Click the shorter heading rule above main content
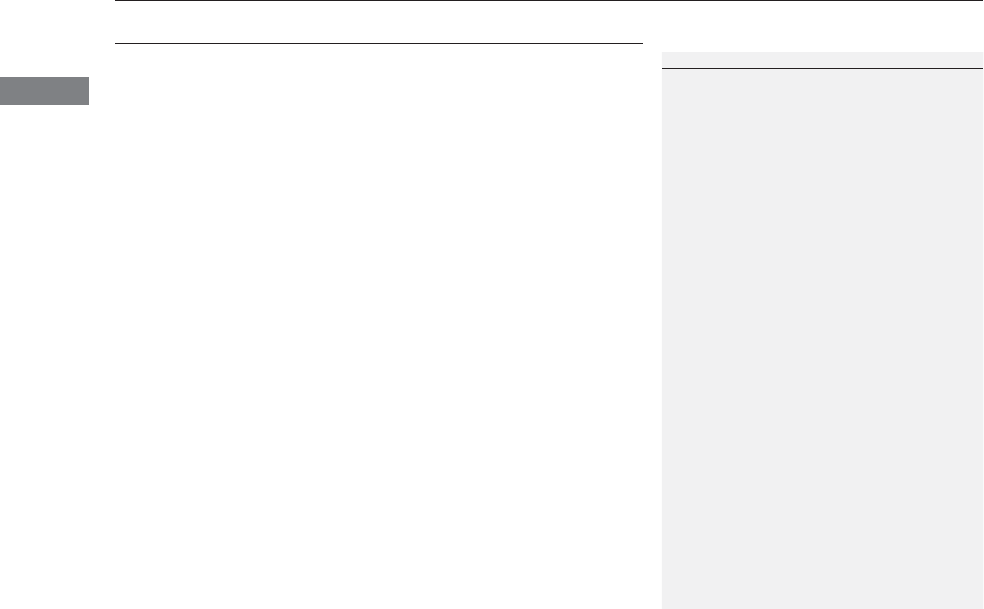984x609 pixels. click(x=378, y=43)
